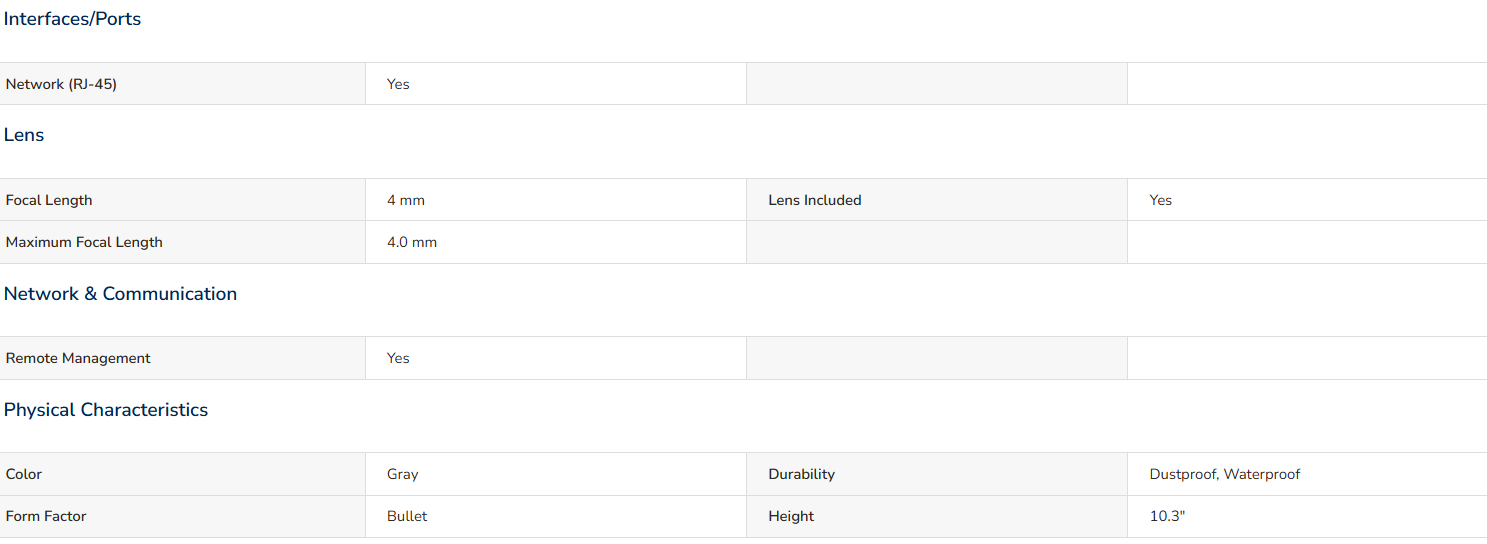Viewport: 1487px width, 544px height.
Task: Click the Physical Characteristics heading
Action: point(106,410)
